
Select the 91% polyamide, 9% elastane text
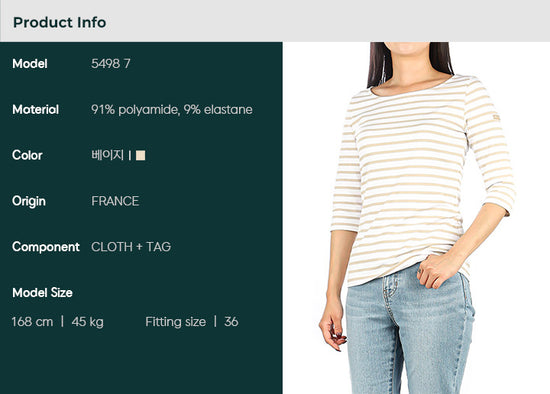pos(172,110)
